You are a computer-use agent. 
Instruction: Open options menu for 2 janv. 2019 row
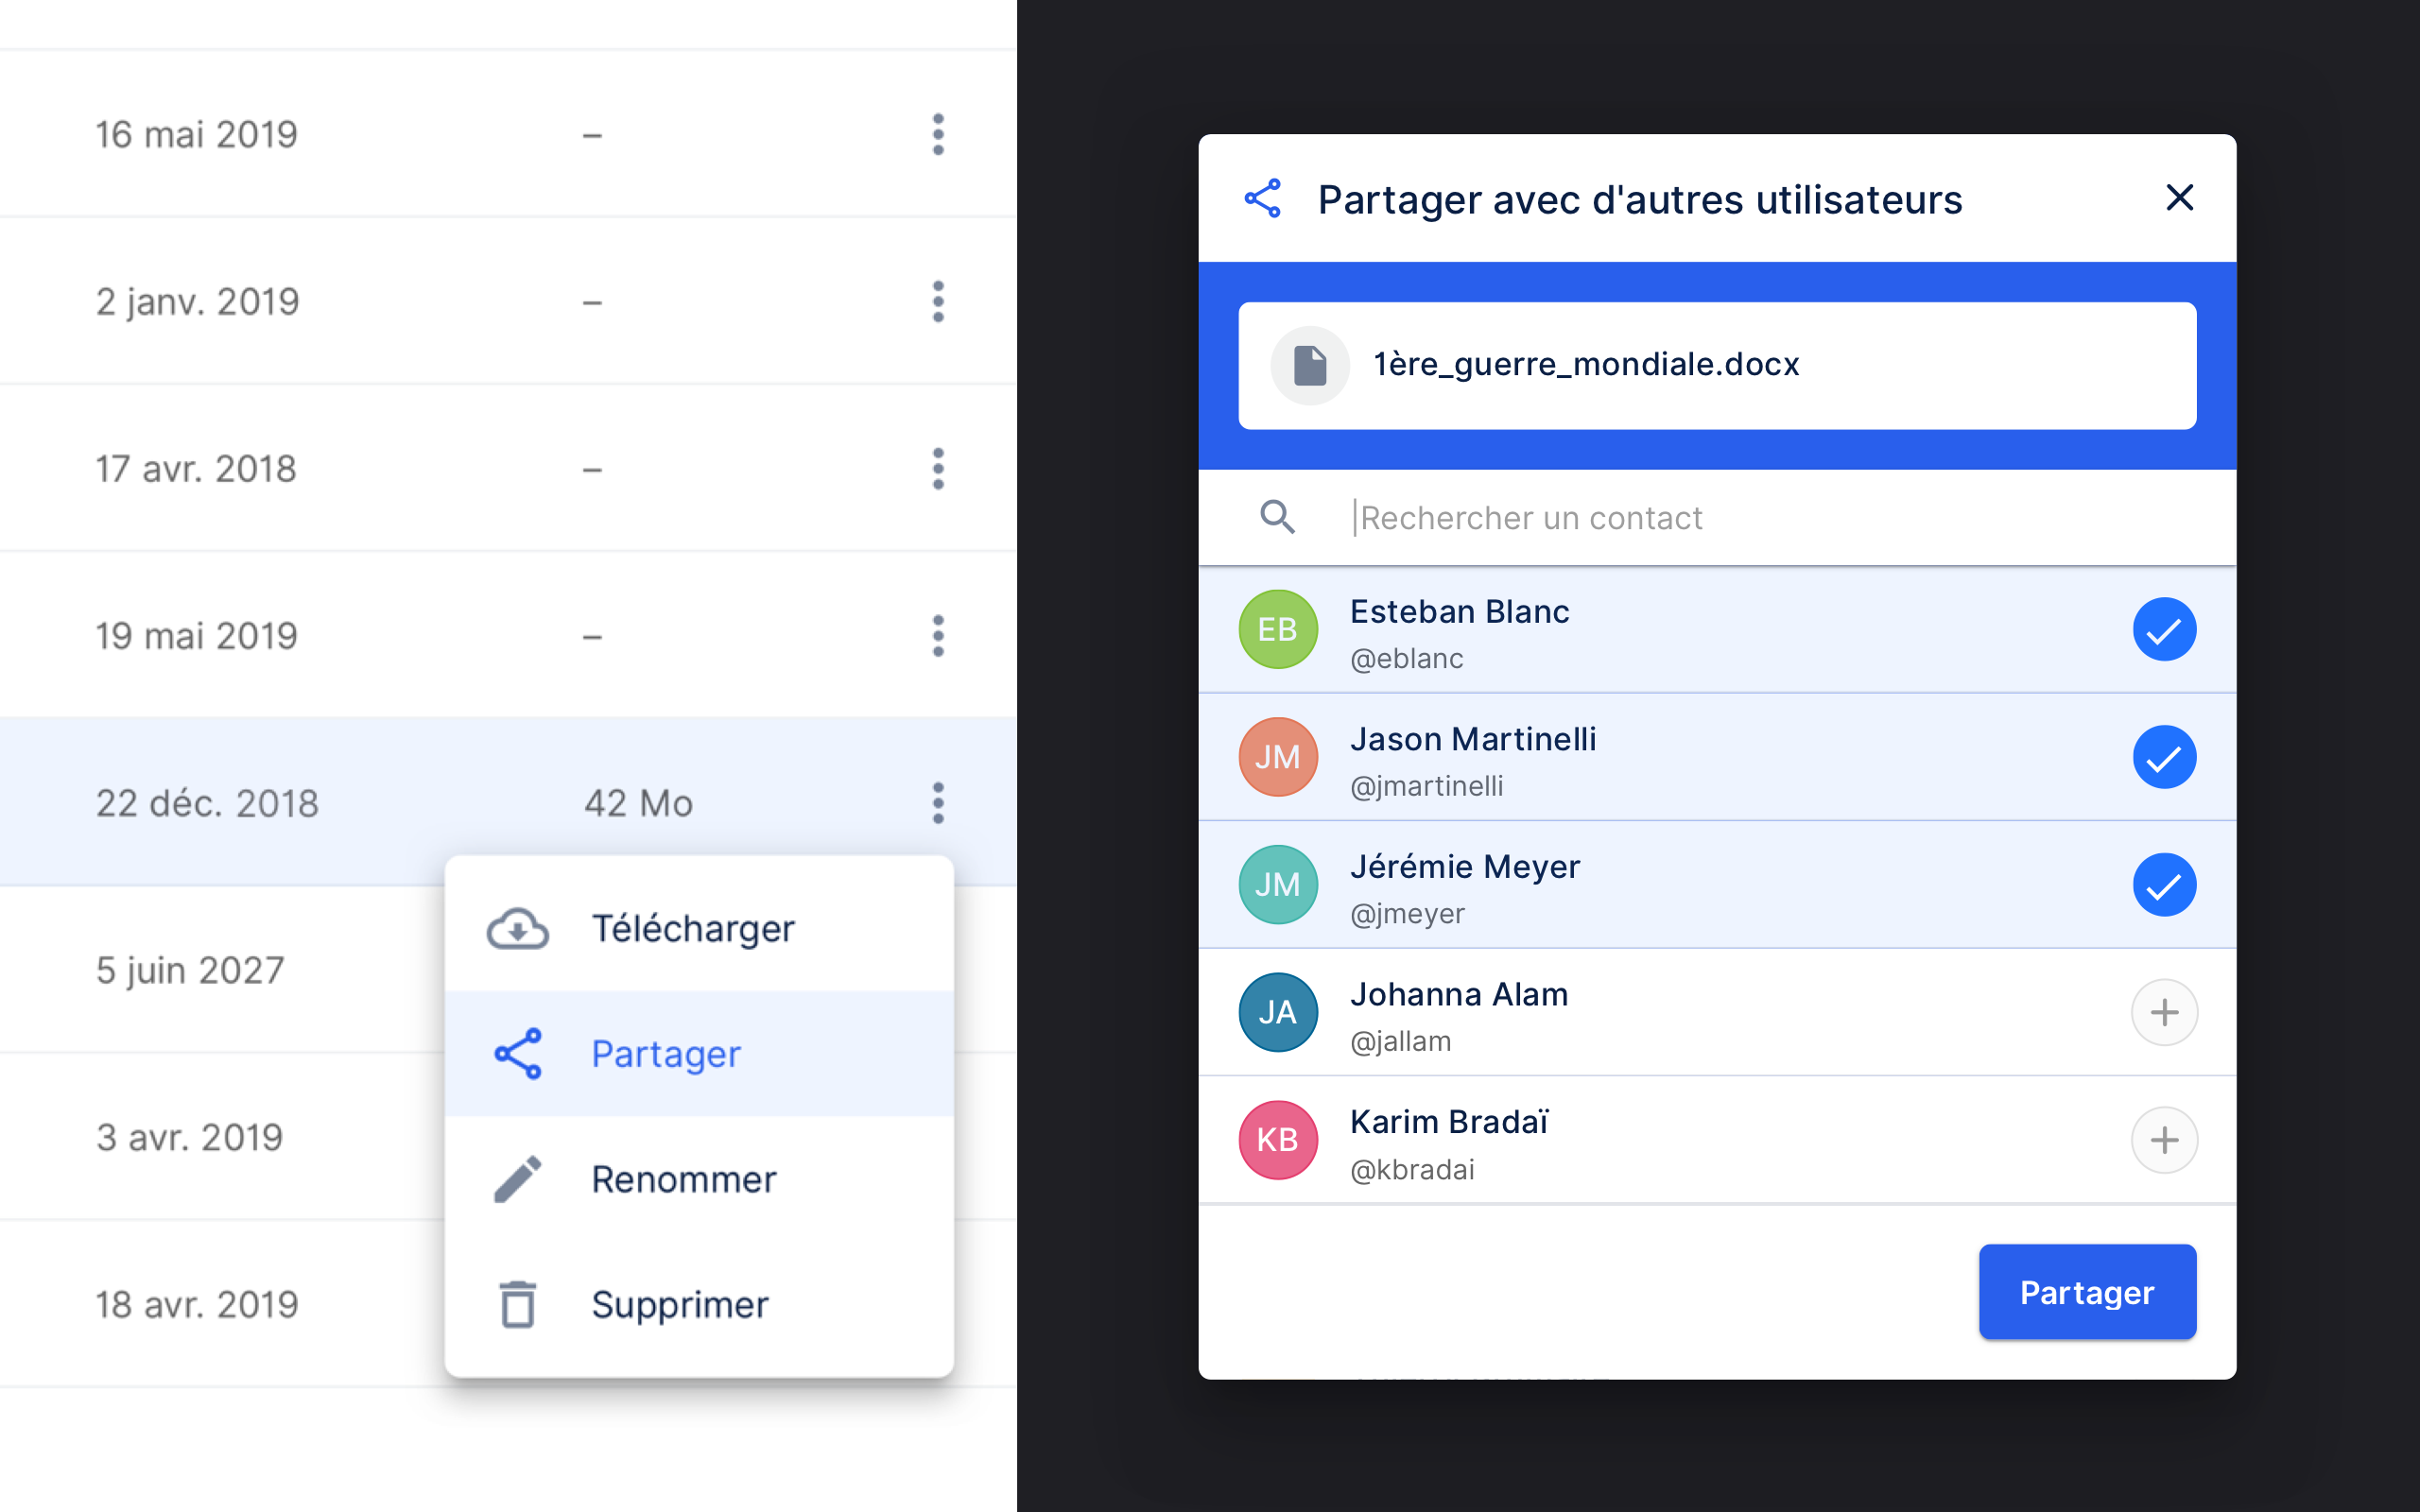tap(938, 301)
